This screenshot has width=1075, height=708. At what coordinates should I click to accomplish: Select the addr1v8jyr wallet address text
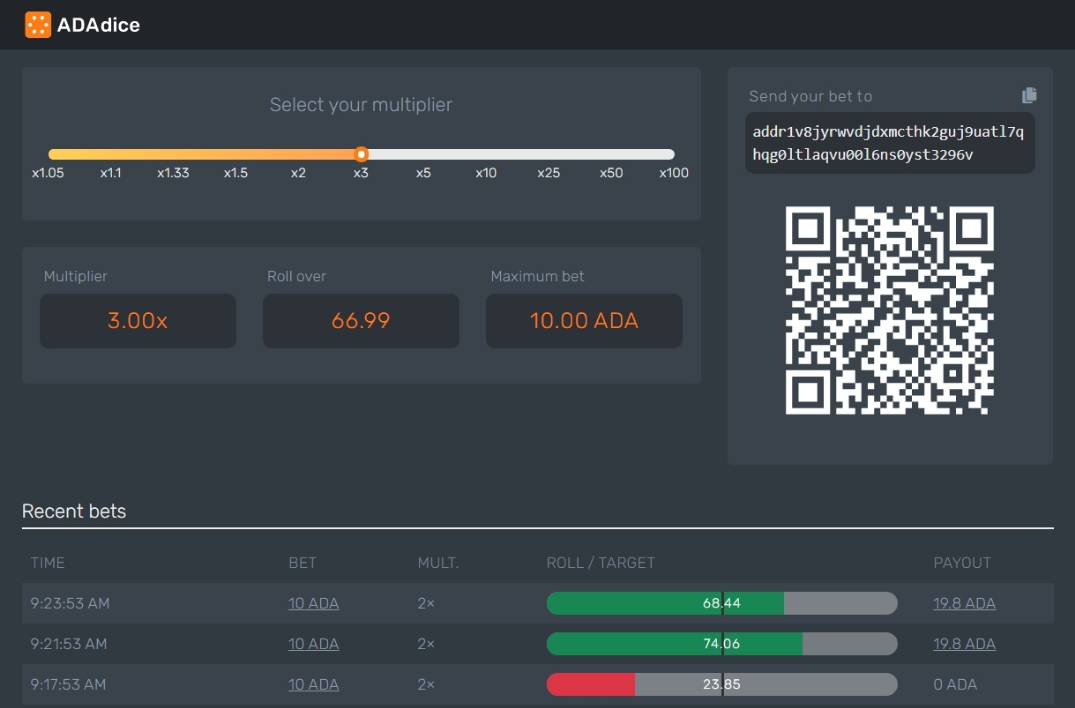[x=889, y=143]
